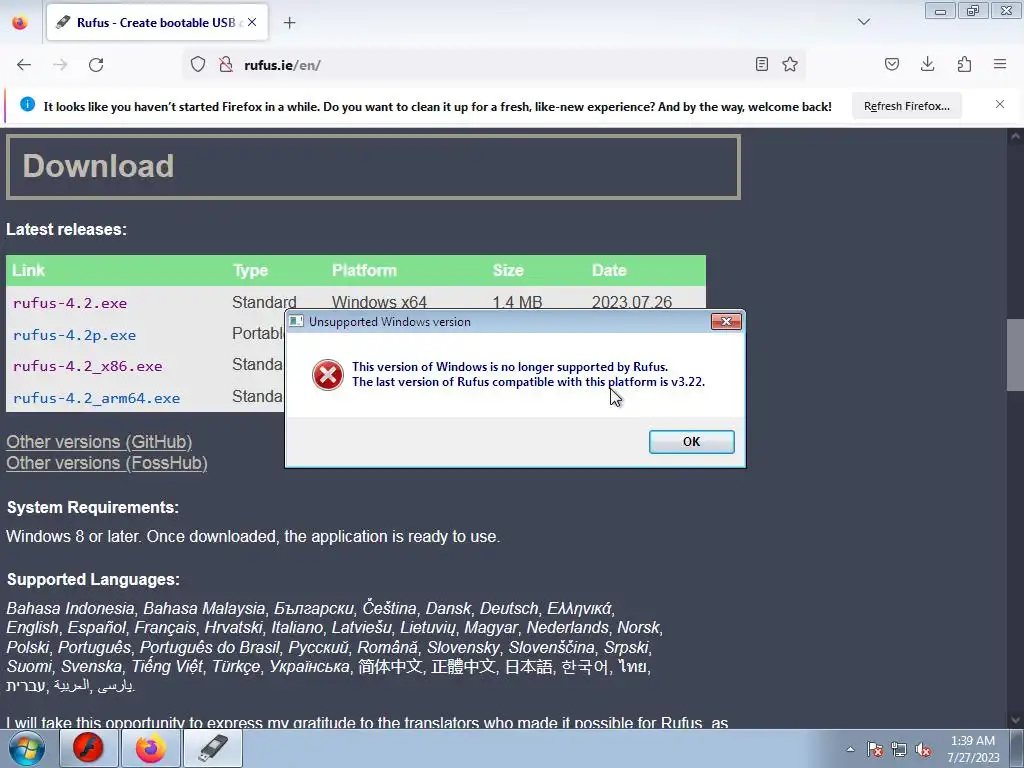Click the info icon in notification bar
The image size is (1024, 768).
tap(27, 104)
